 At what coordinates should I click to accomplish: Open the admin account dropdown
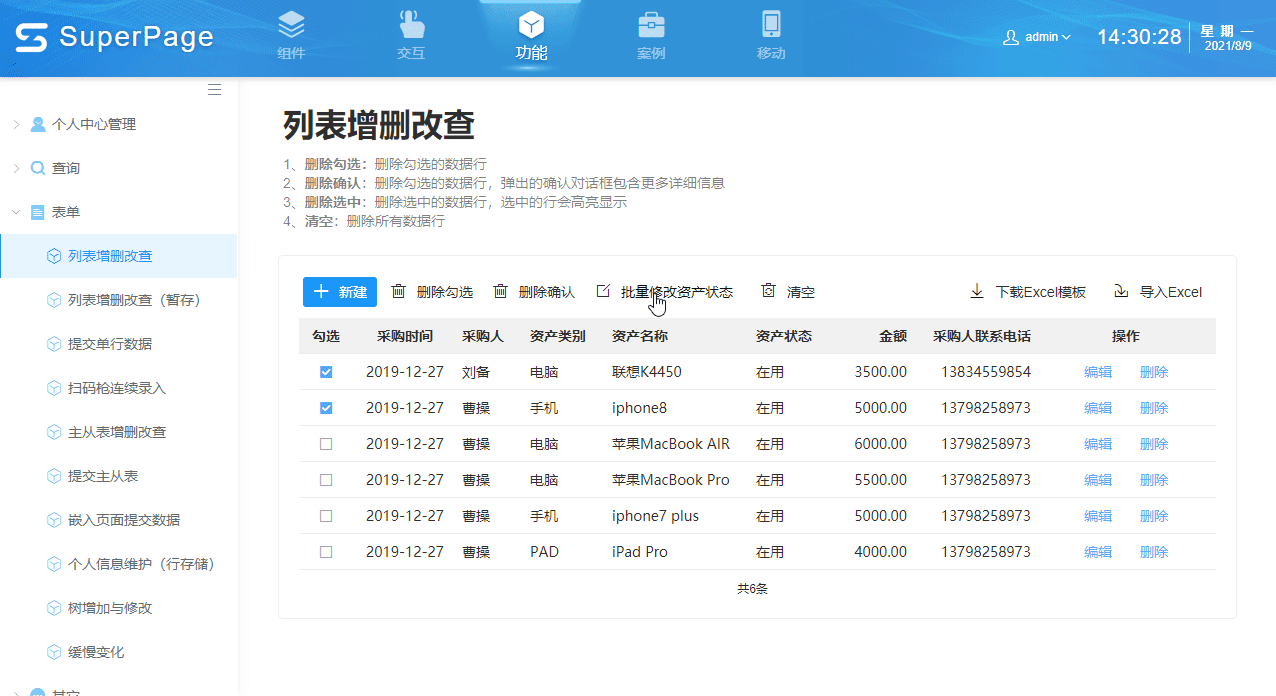[1037, 36]
